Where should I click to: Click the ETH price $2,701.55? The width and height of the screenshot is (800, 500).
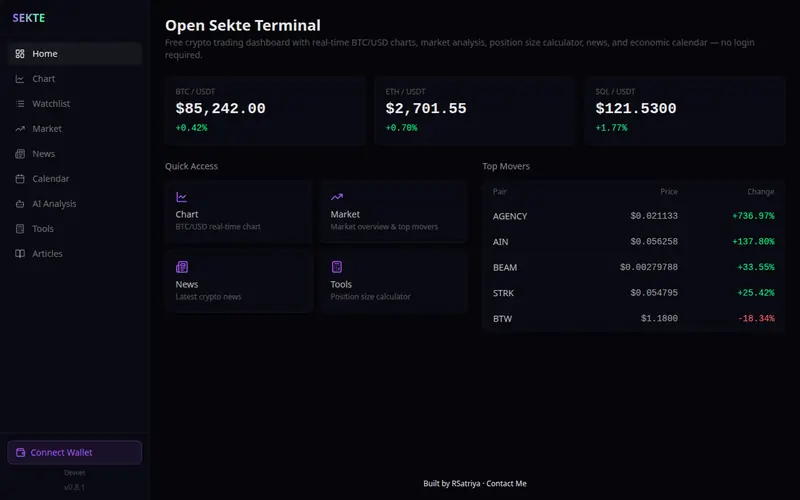(x=426, y=108)
